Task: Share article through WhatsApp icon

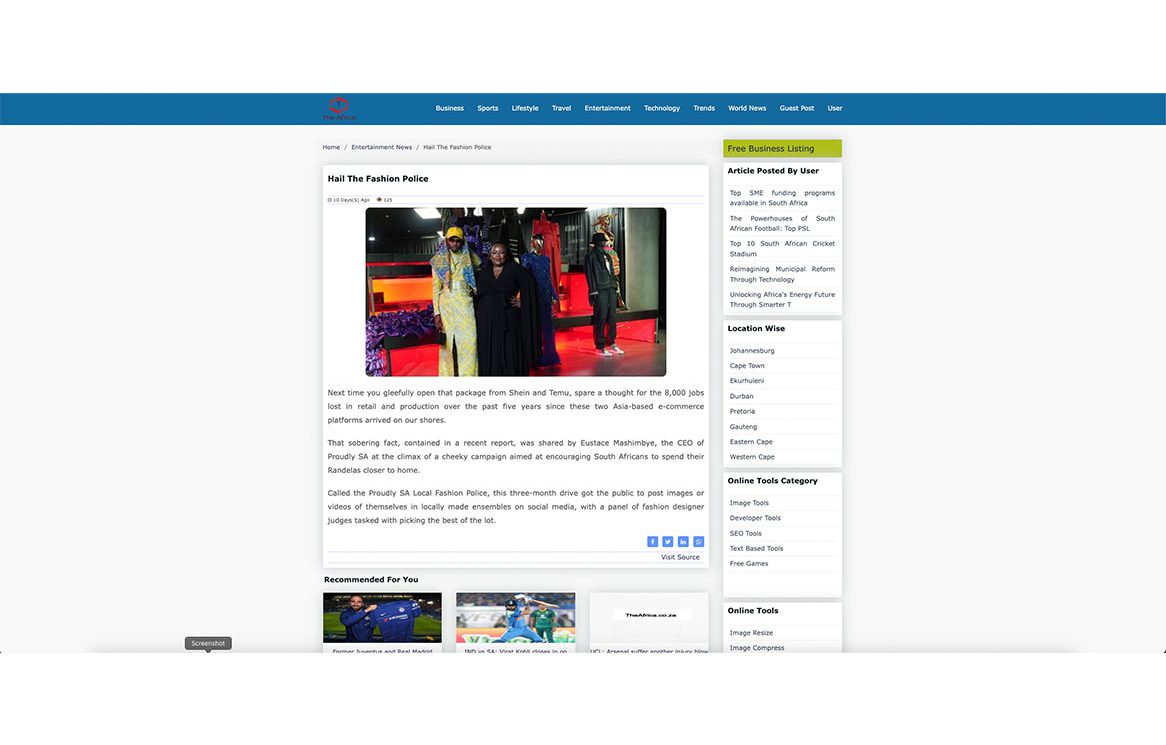Action: (x=699, y=542)
